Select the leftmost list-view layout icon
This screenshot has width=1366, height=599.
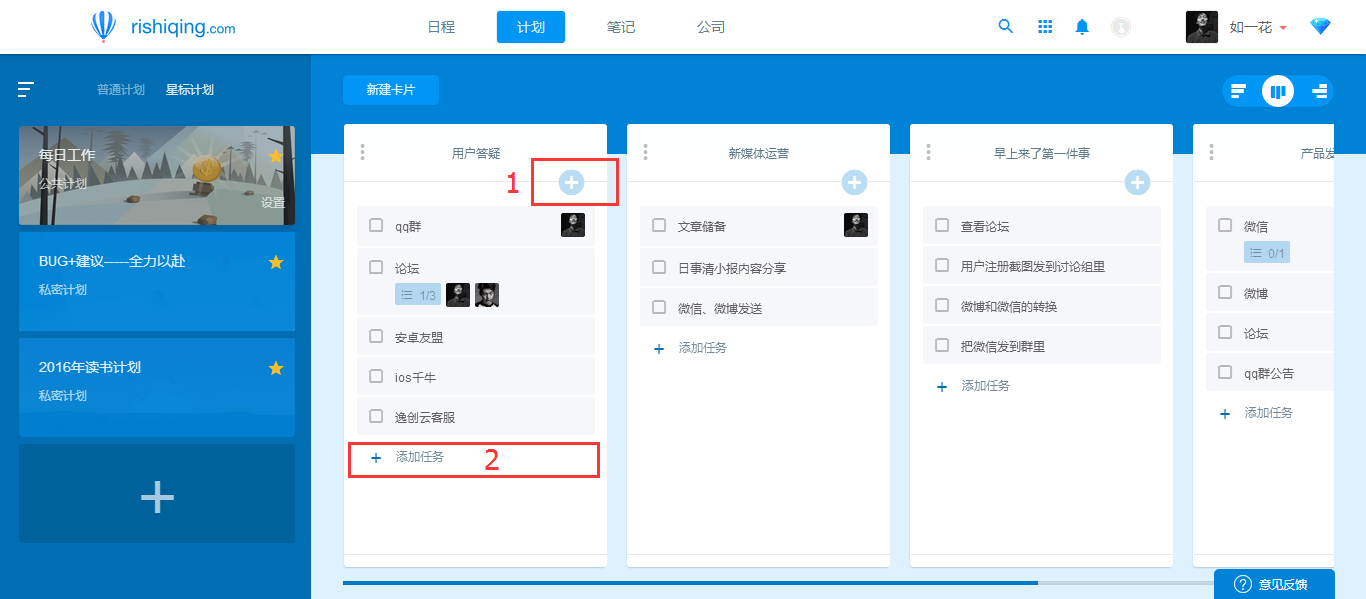1238,90
